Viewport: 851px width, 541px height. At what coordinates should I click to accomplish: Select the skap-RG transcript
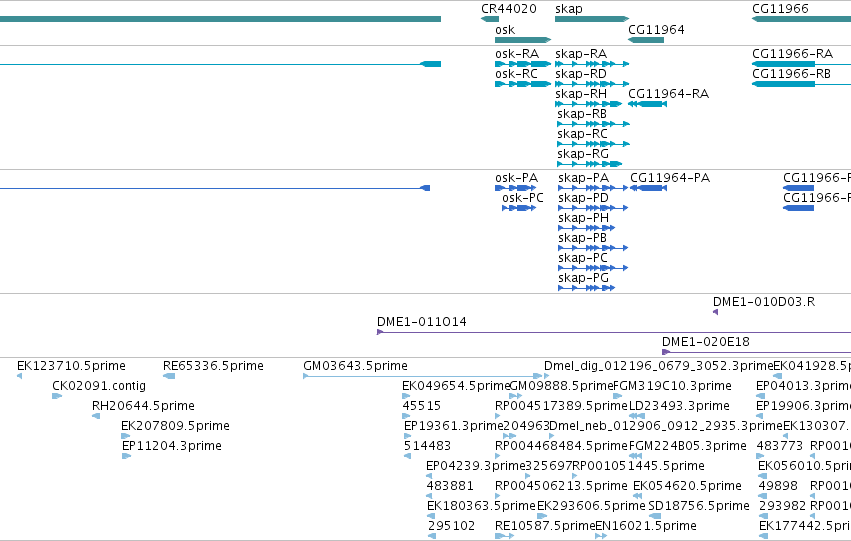click(x=590, y=164)
